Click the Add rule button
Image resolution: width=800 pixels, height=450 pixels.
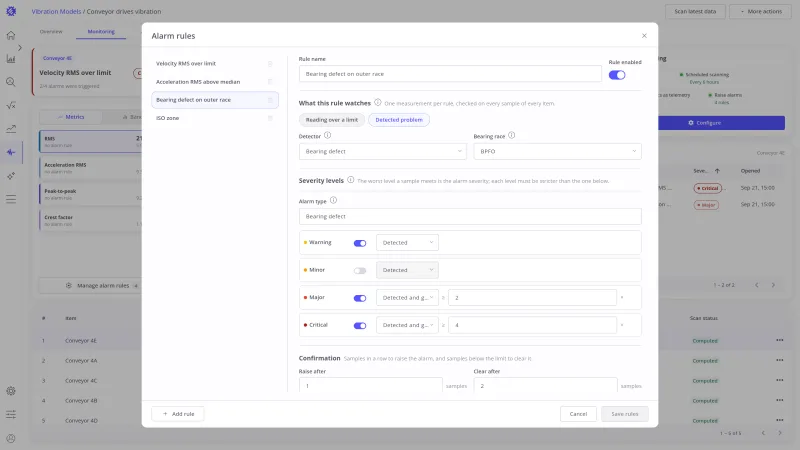[x=178, y=414]
